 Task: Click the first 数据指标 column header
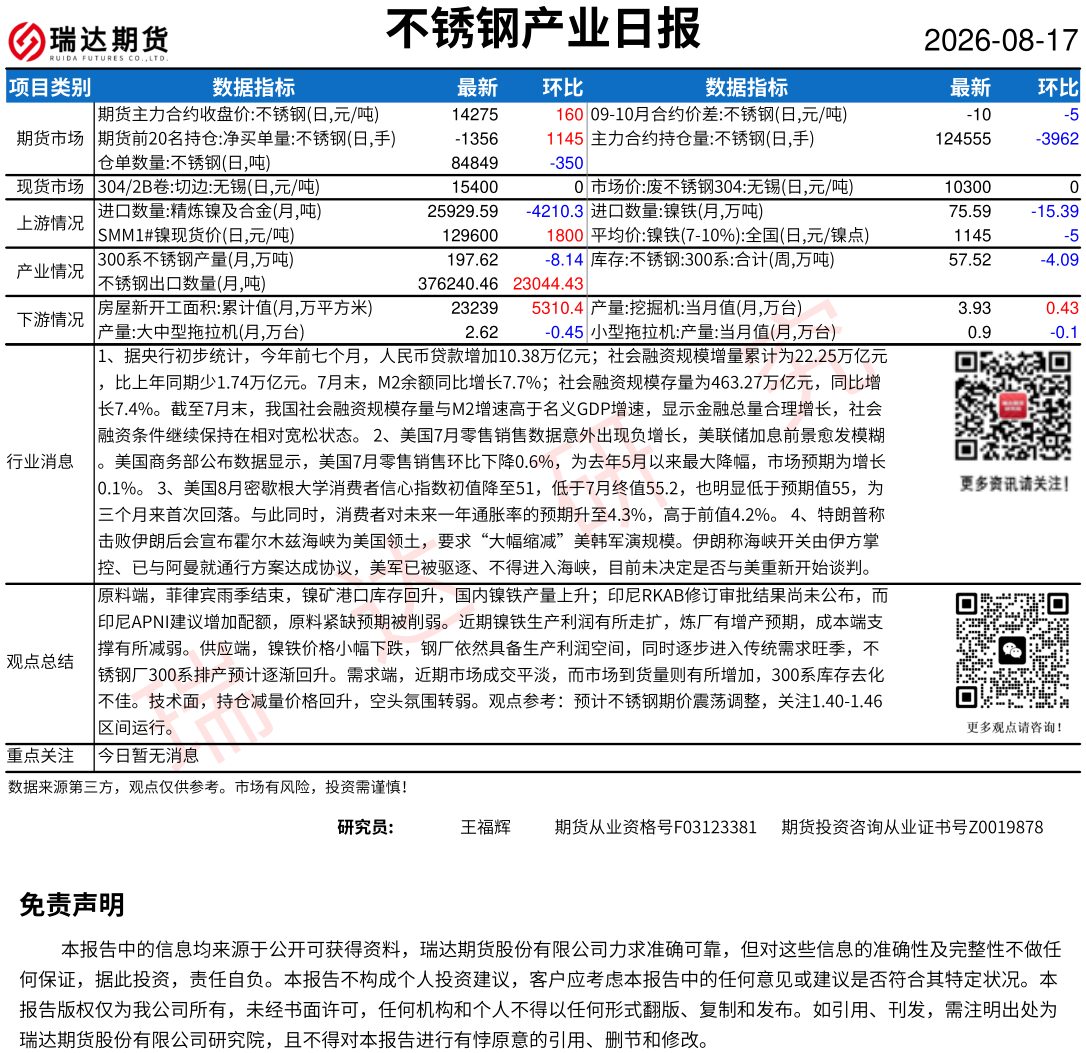253,87
